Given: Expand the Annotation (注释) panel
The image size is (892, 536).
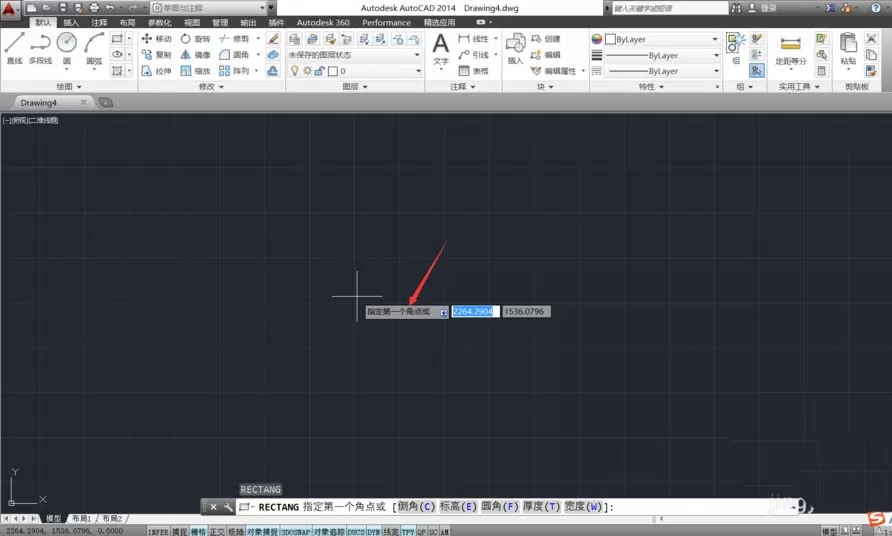Looking at the screenshot, I should point(463,86).
